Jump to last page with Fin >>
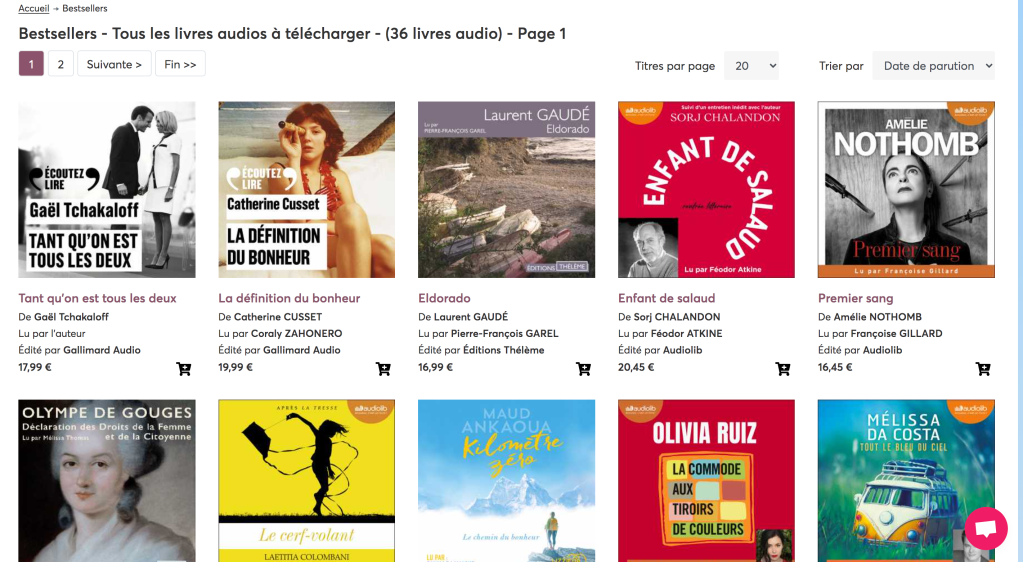 (180, 64)
